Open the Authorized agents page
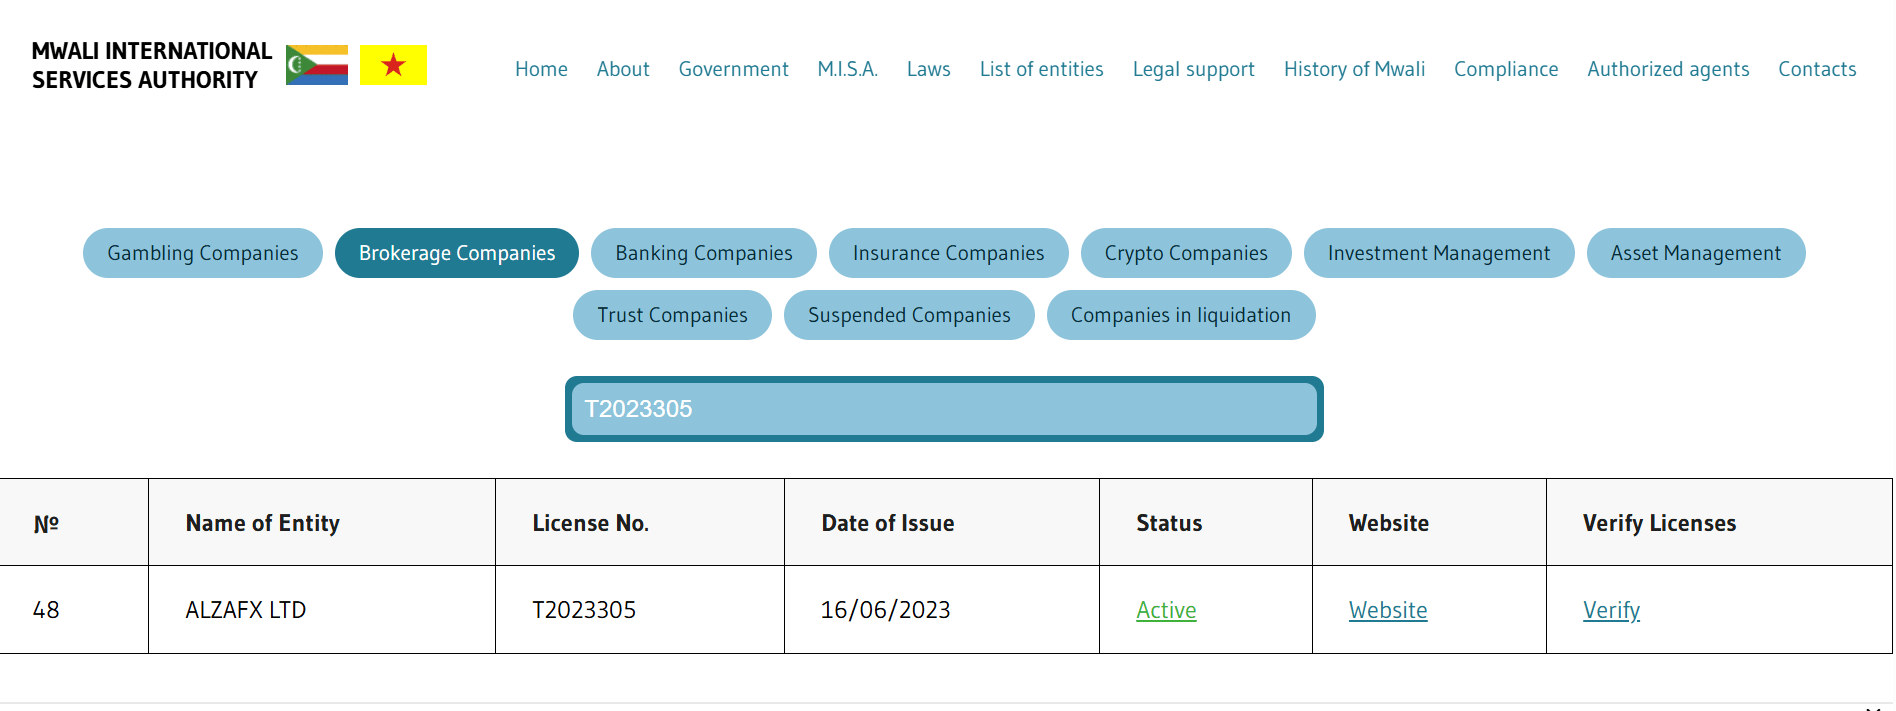1896x711 pixels. coord(1668,69)
